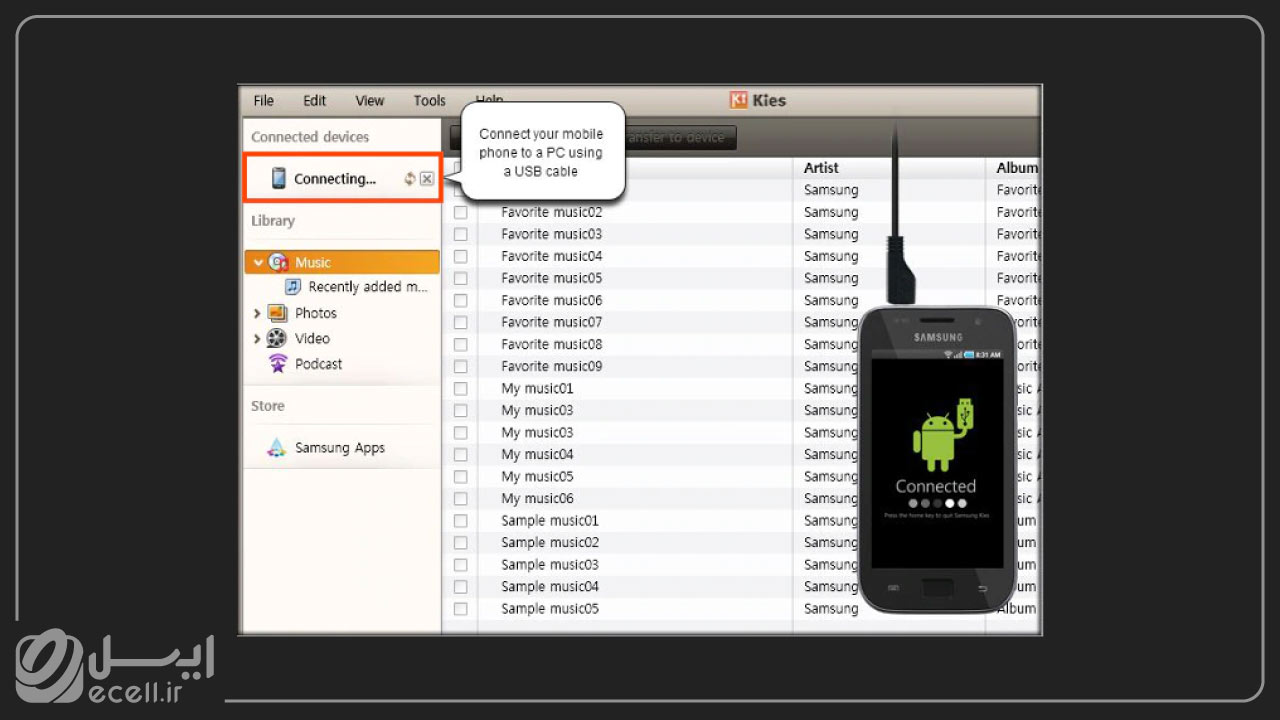This screenshot has width=1280, height=720.
Task: Tick the Sample music04 checkbox
Action: pyautogui.click(x=461, y=587)
